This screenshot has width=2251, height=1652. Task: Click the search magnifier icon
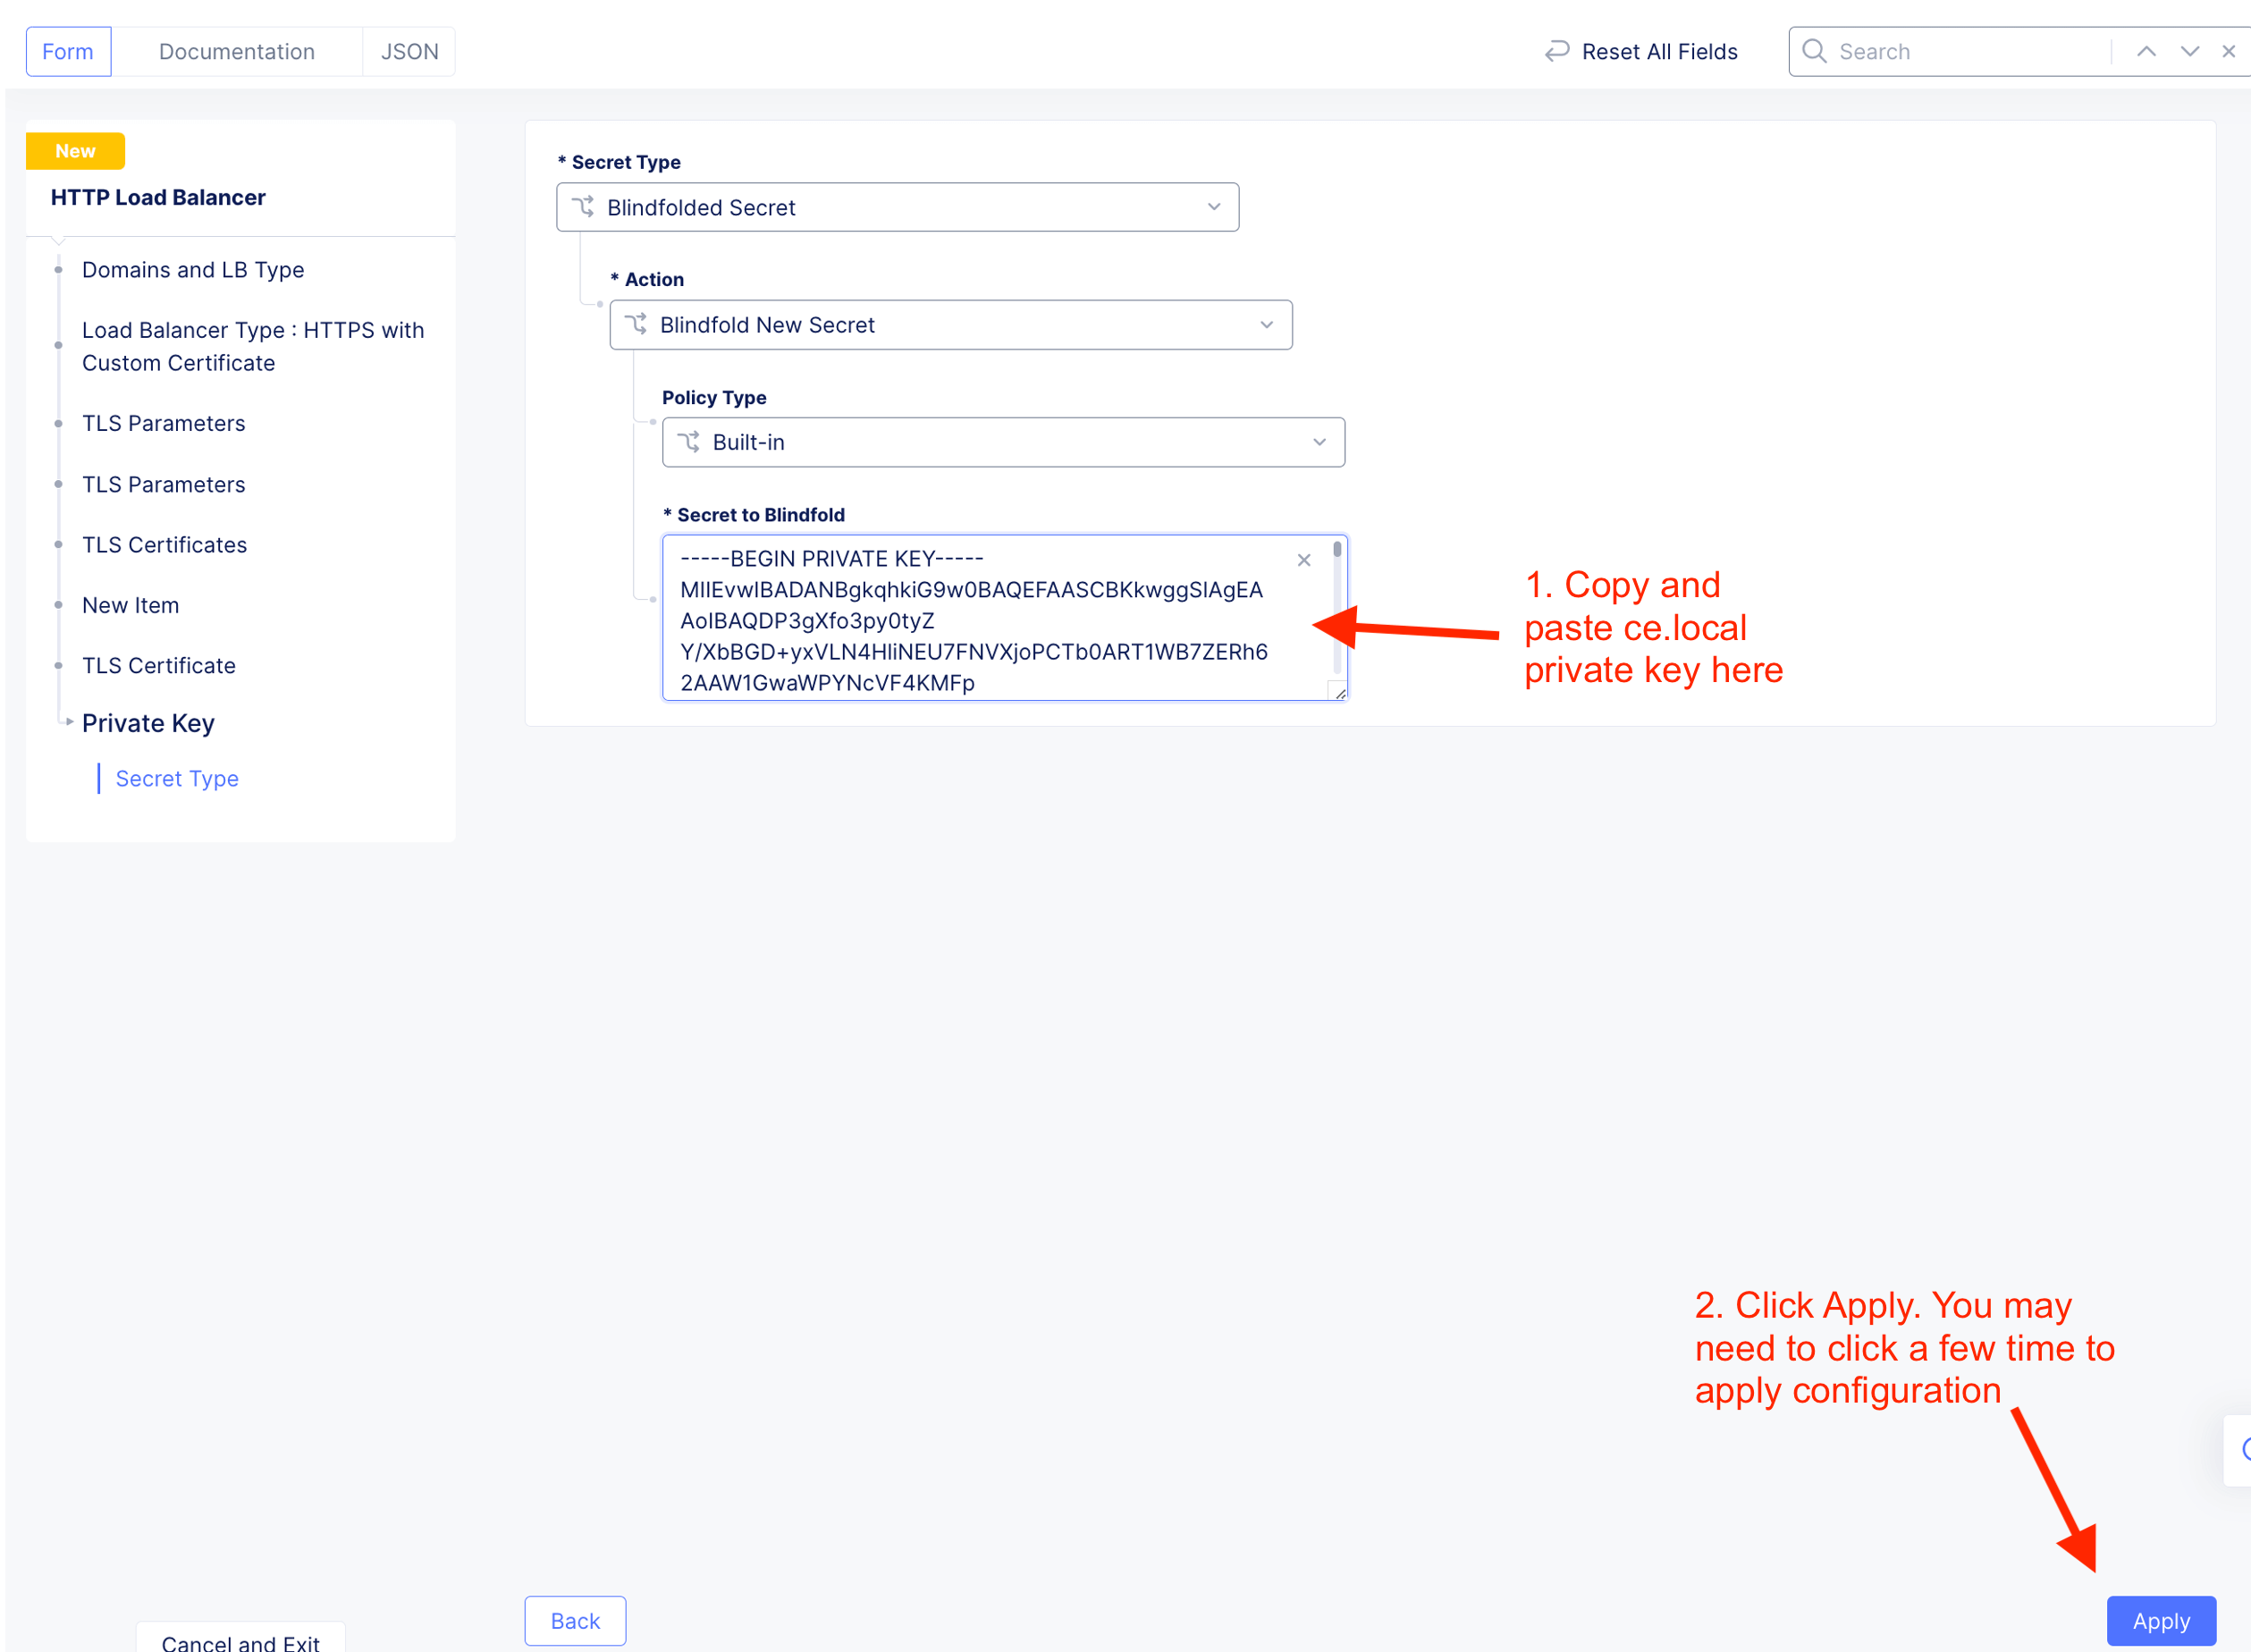[1813, 51]
